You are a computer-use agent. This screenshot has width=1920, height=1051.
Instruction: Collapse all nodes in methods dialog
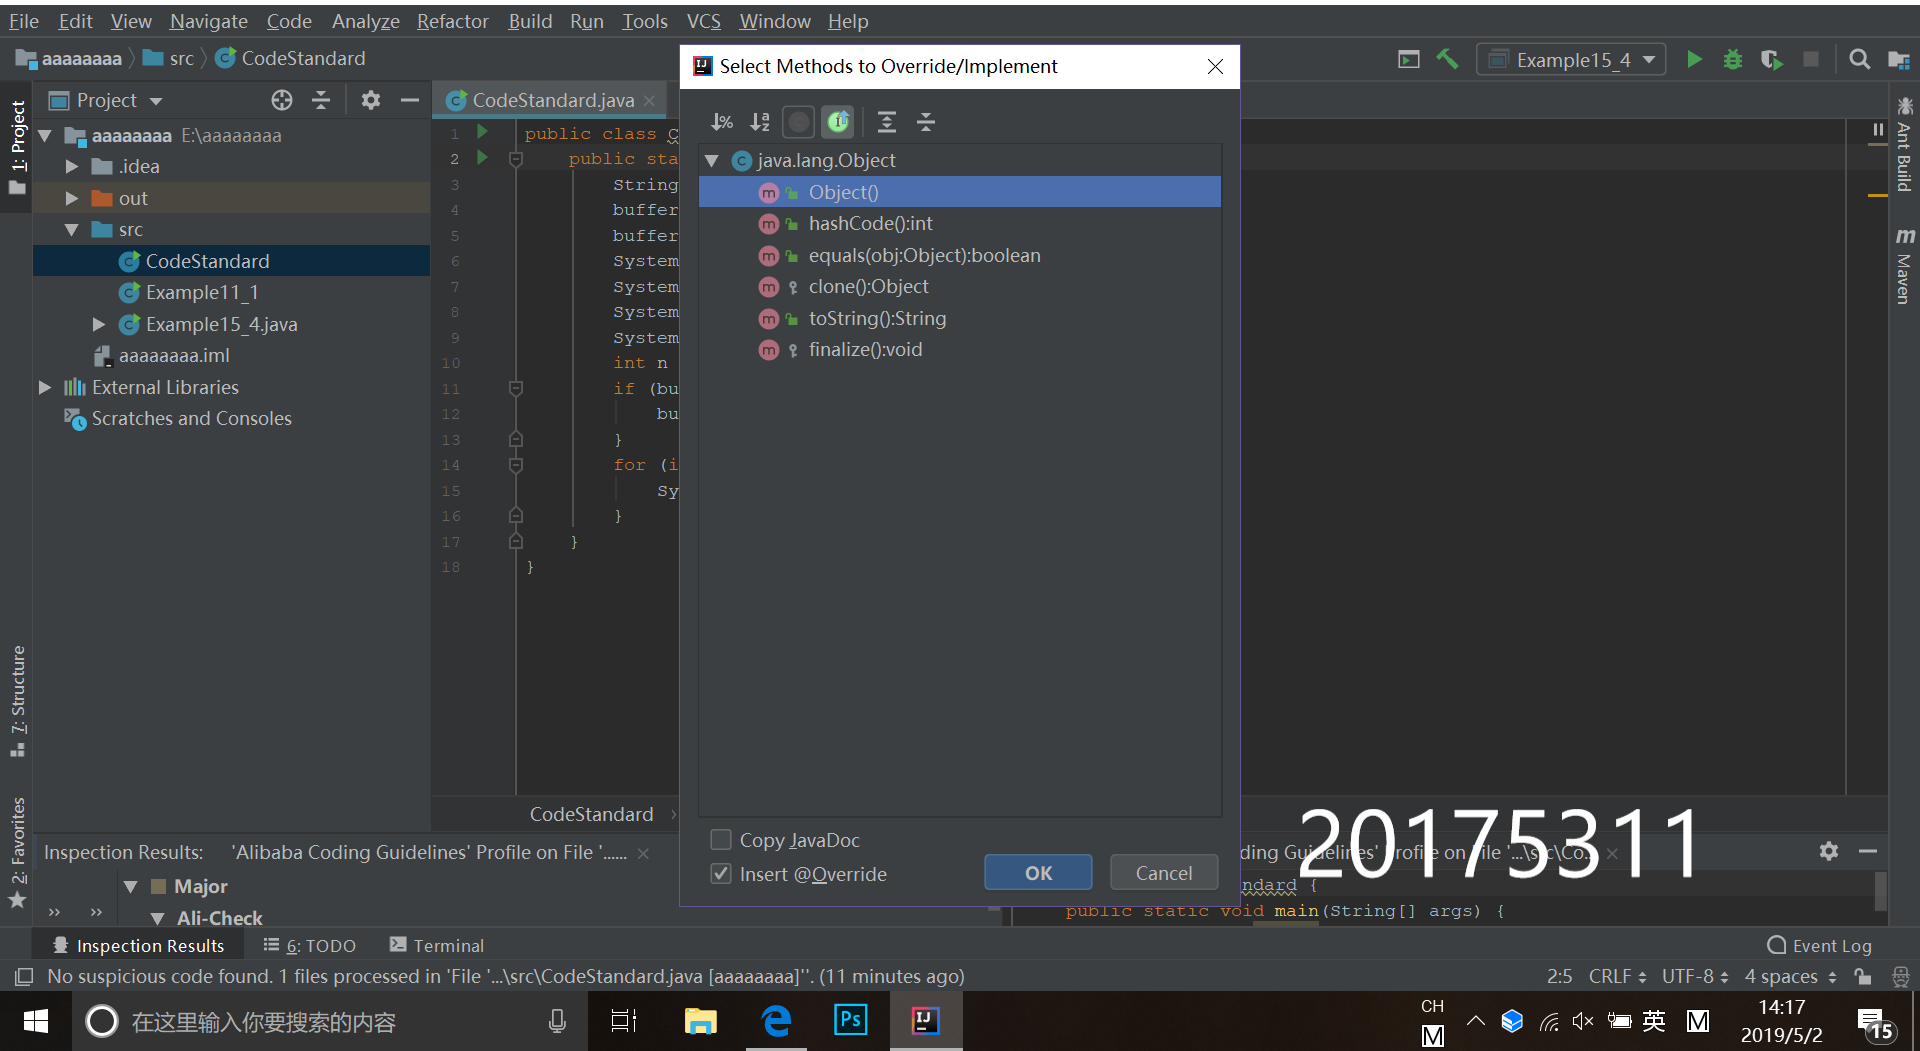tap(926, 122)
